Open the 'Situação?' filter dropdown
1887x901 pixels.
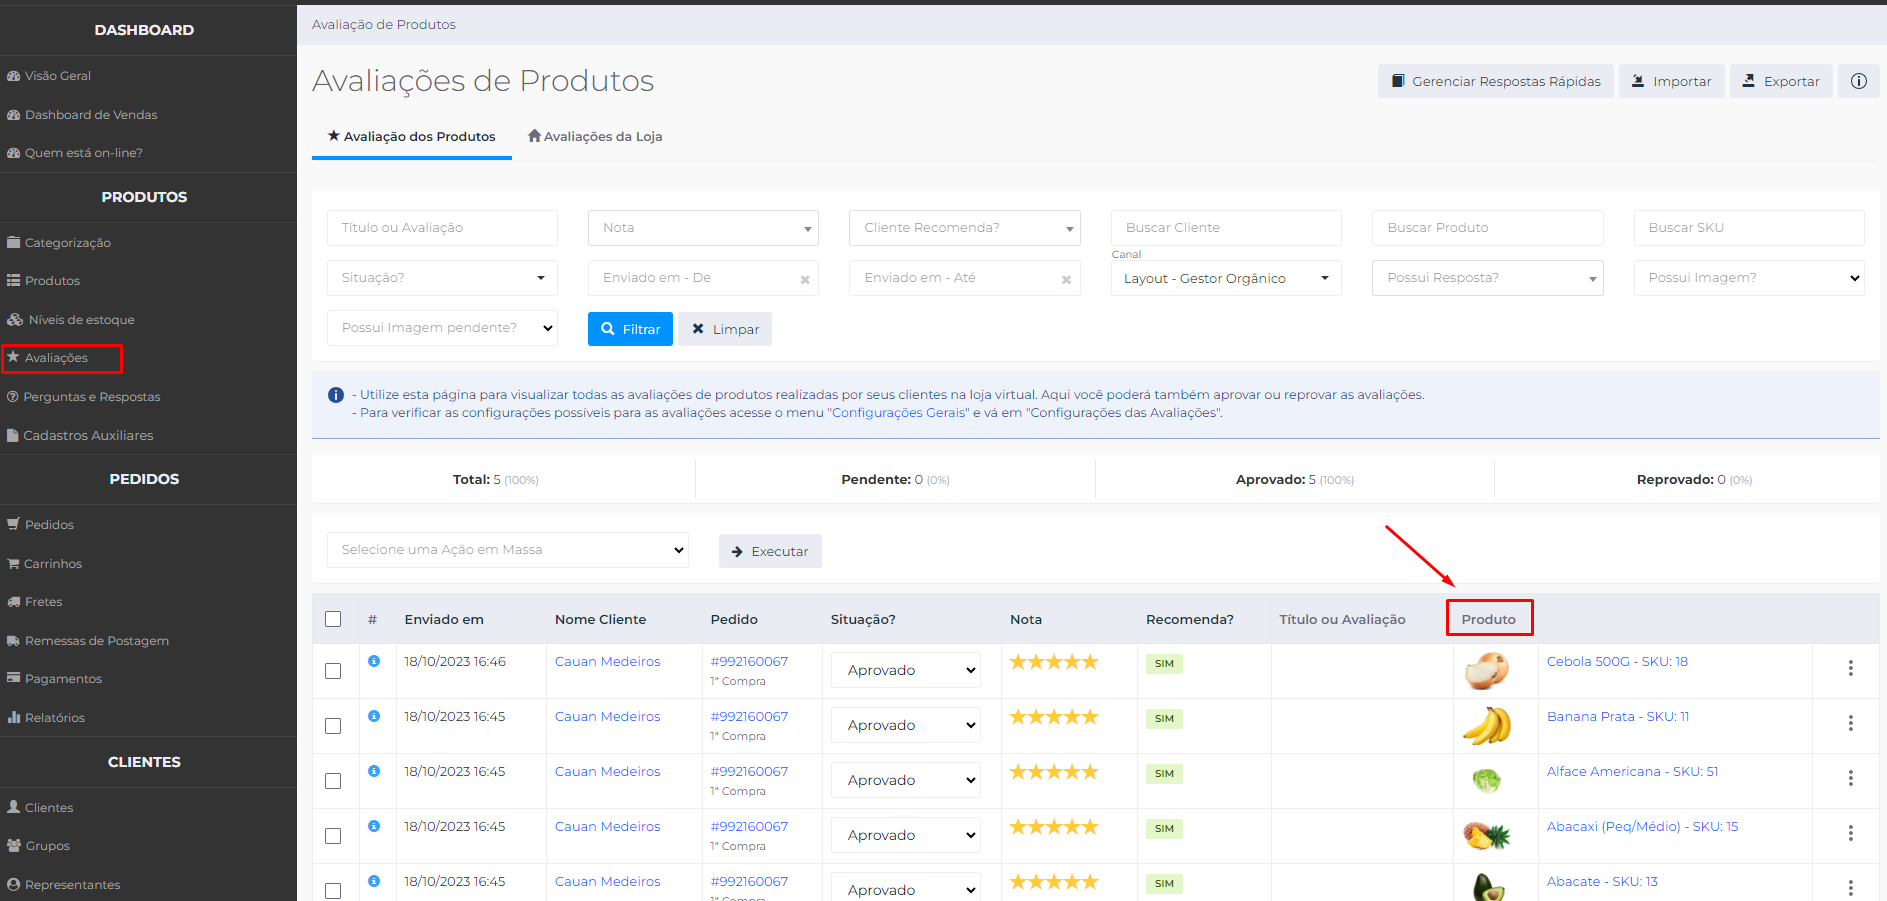coord(442,278)
